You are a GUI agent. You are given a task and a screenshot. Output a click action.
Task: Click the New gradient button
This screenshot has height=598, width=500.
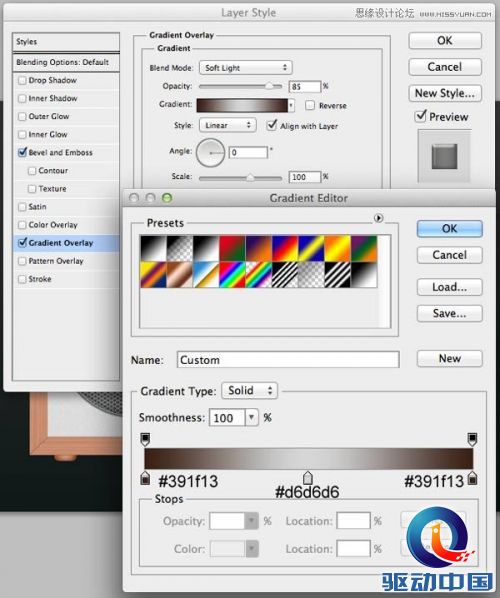point(450,358)
